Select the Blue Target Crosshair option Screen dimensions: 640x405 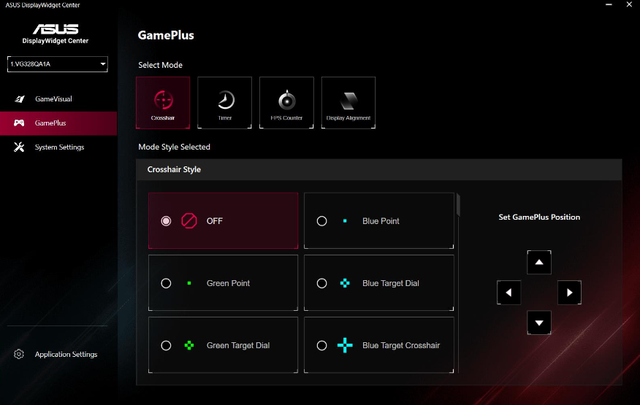coord(321,345)
